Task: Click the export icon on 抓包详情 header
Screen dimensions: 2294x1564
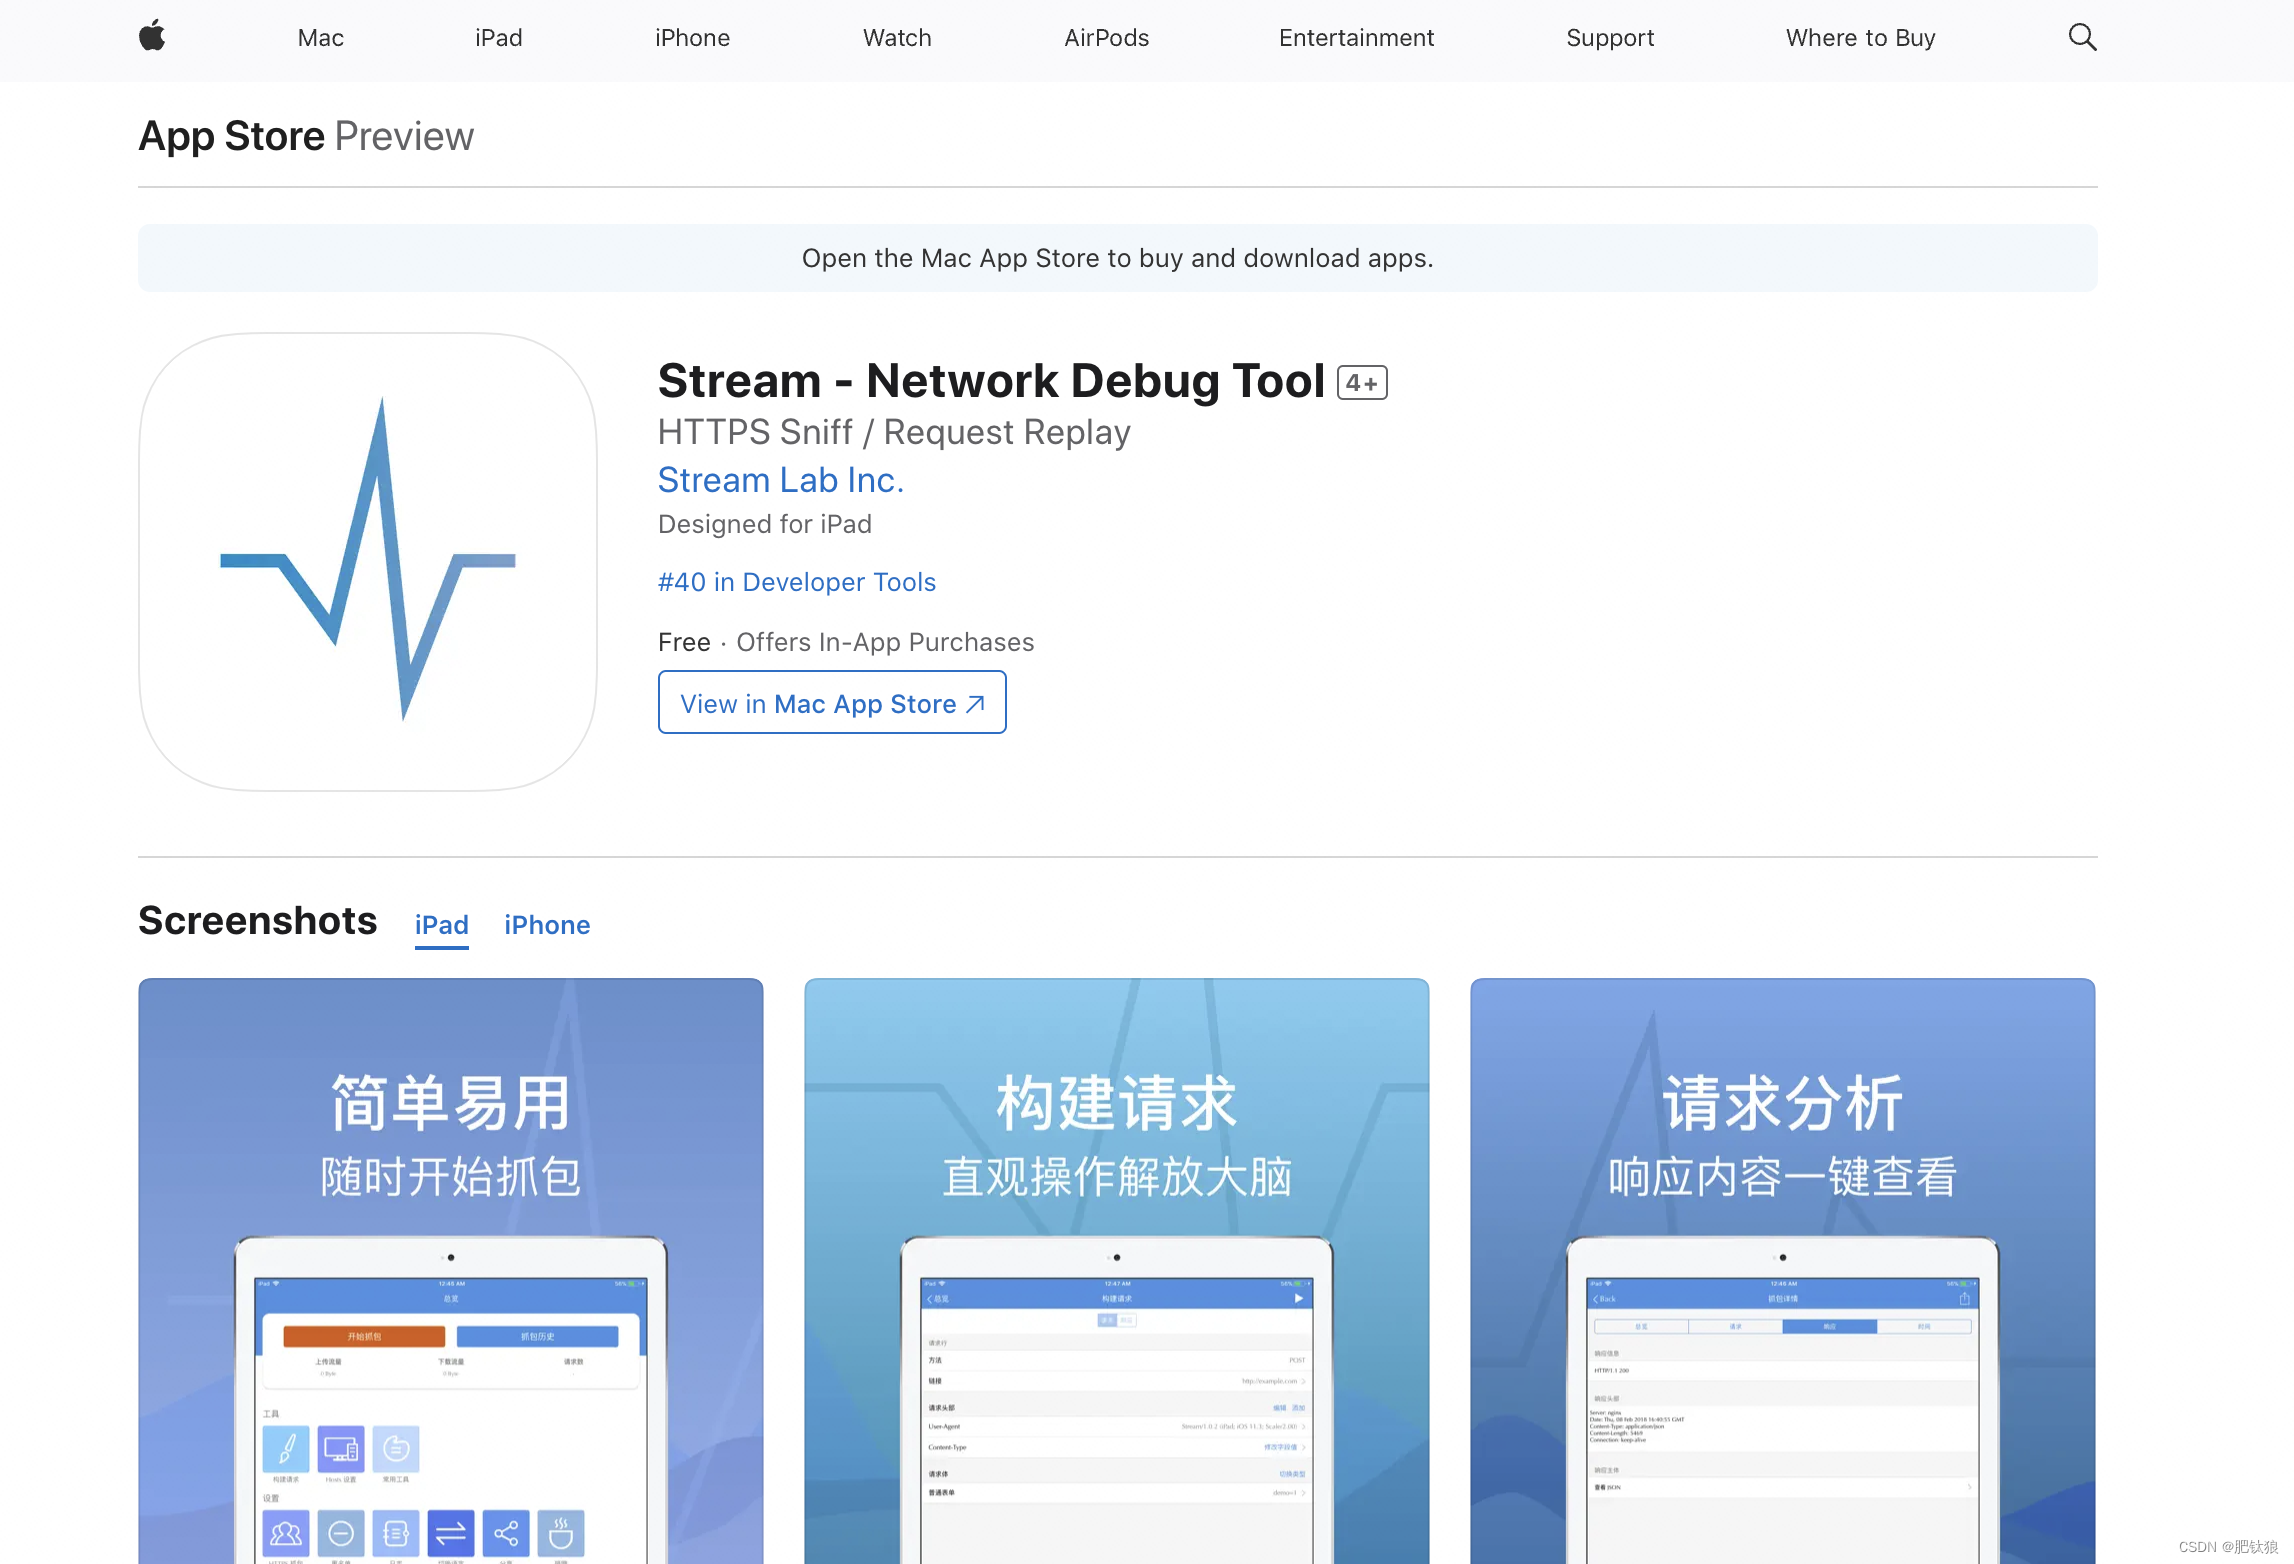Action: [1965, 1299]
